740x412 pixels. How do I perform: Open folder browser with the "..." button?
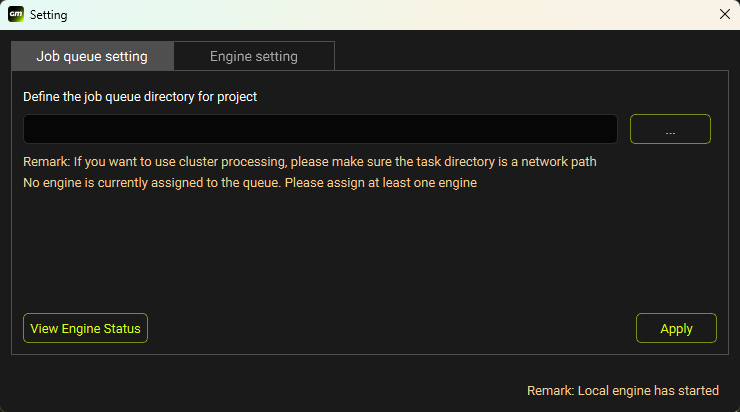(x=670, y=129)
